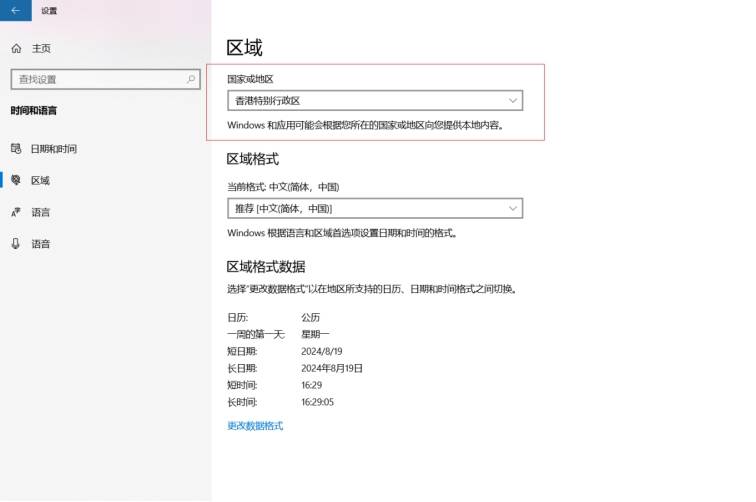756x502 pixels.
Task: Open the 日期和时间 settings page
Action: (54, 148)
